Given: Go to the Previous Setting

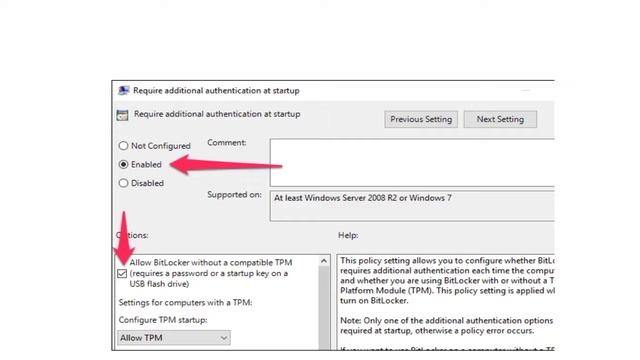Looking at the screenshot, I should coord(421,119).
